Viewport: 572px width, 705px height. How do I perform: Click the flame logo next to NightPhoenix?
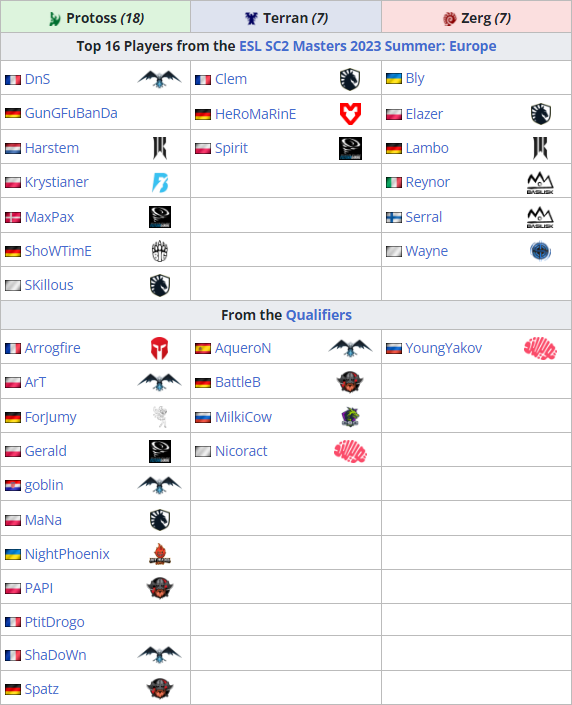(160, 554)
